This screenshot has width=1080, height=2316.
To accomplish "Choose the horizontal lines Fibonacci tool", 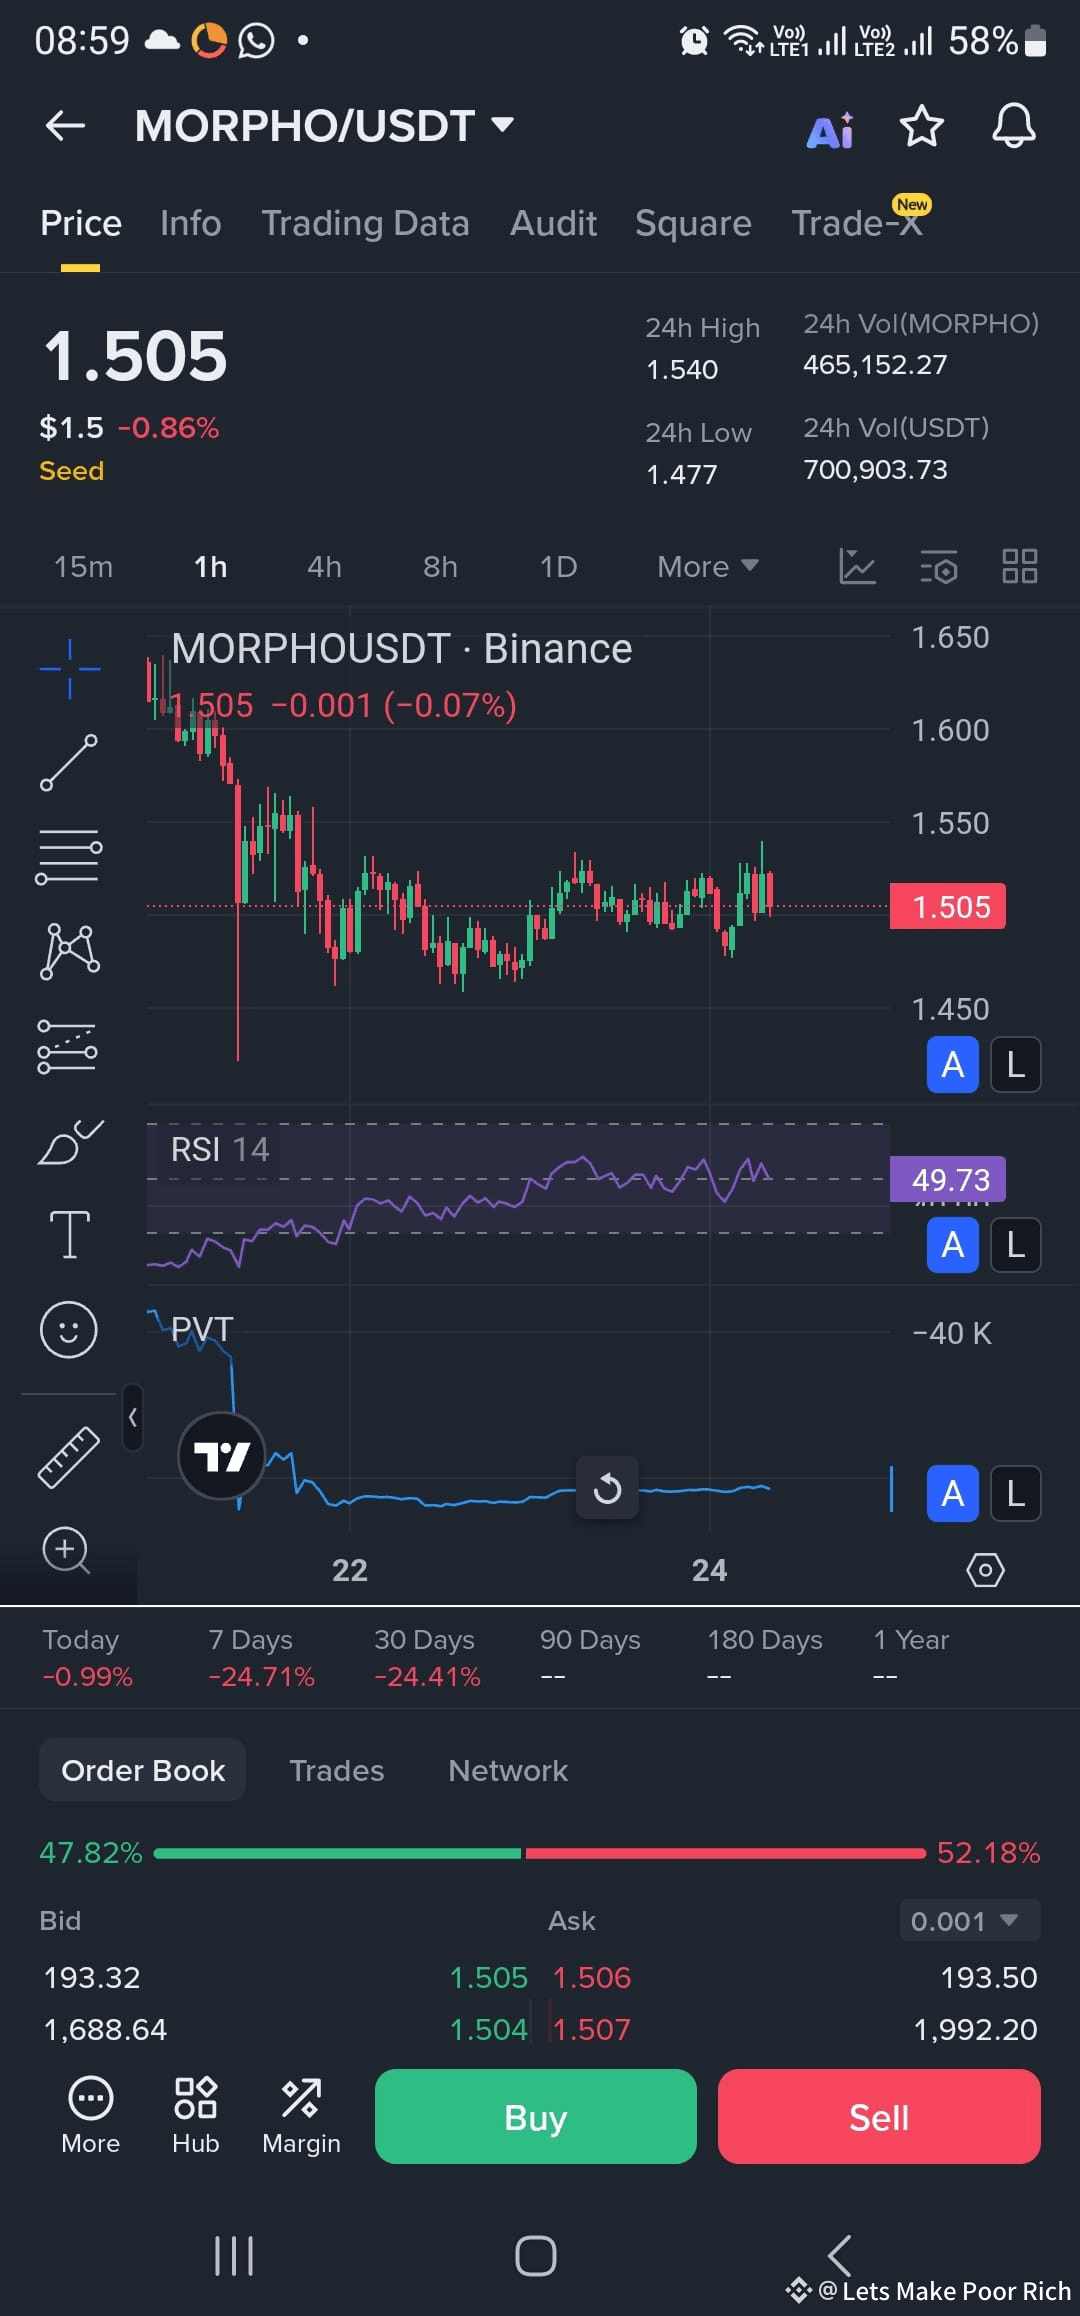I will click(69, 856).
